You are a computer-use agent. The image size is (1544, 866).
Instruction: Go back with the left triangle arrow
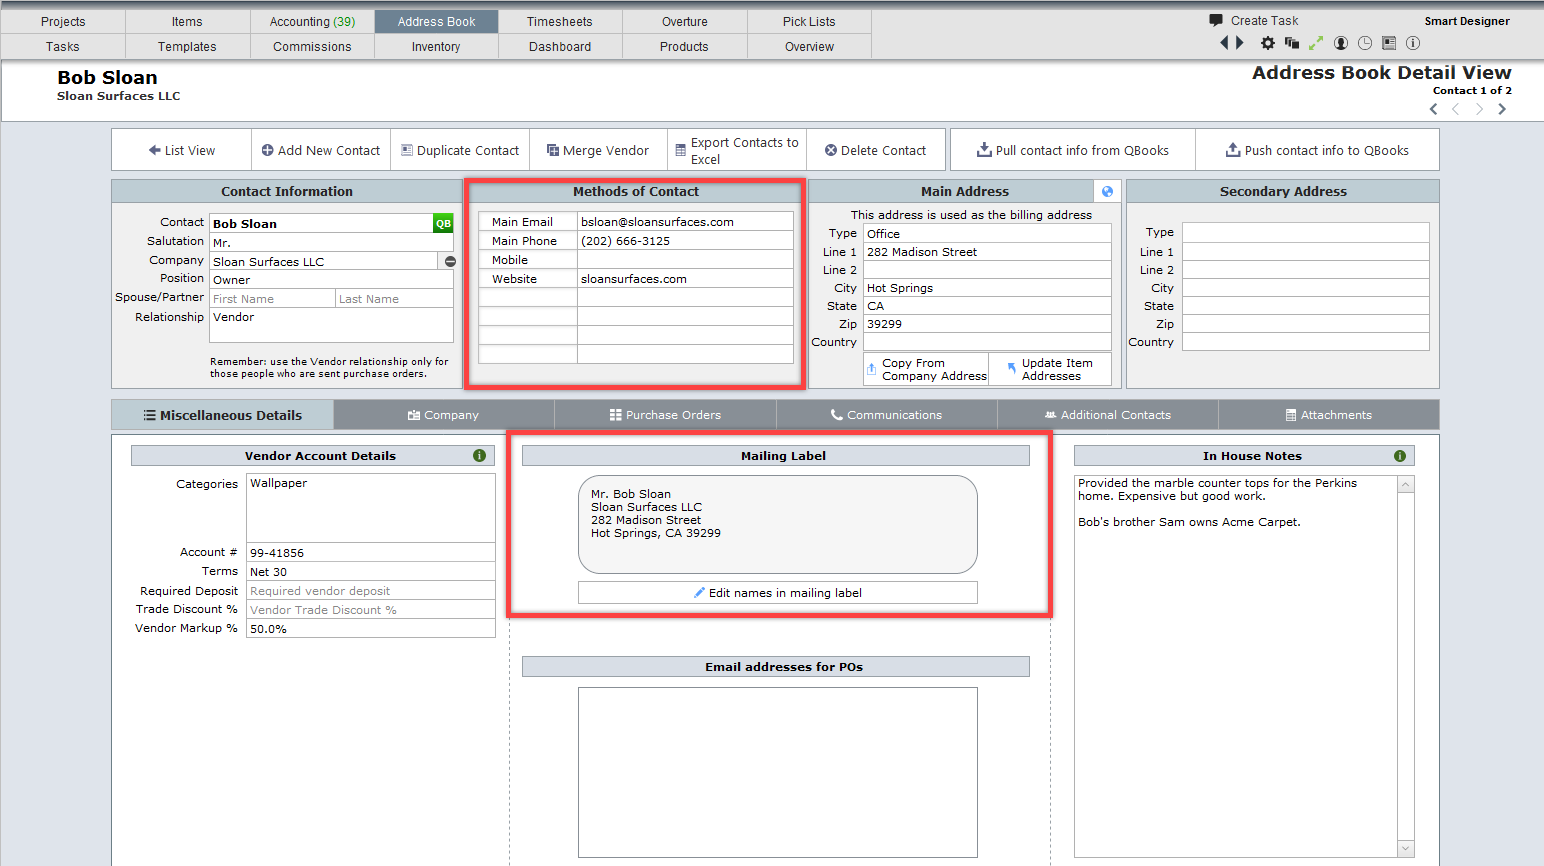[1225, 43]
